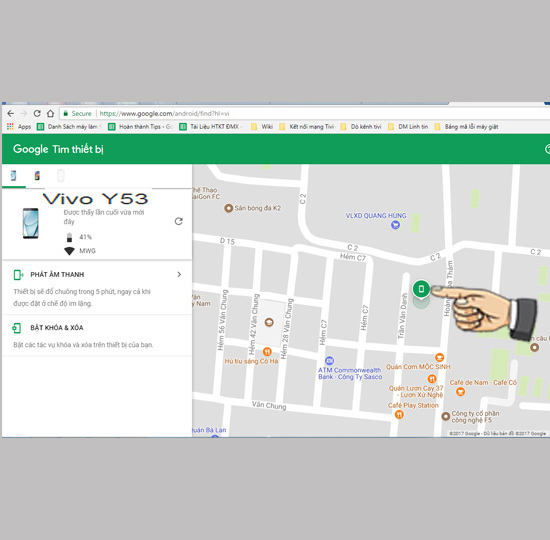Select the third greyed device tab
The height and width of the screenshot is (540, 550).
coord(61,175)
